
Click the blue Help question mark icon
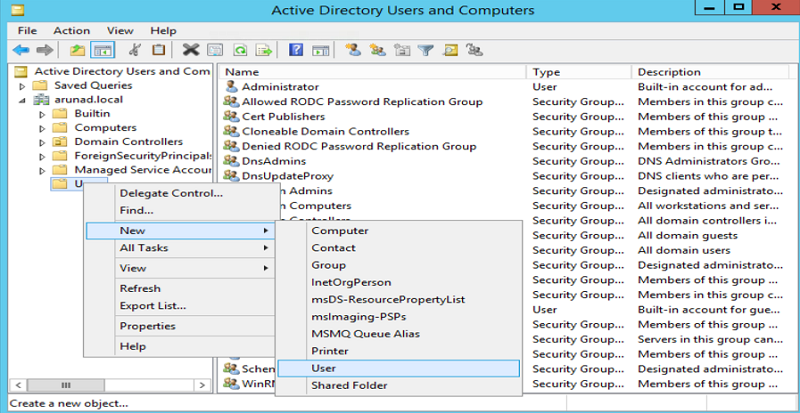pos(296,50)
